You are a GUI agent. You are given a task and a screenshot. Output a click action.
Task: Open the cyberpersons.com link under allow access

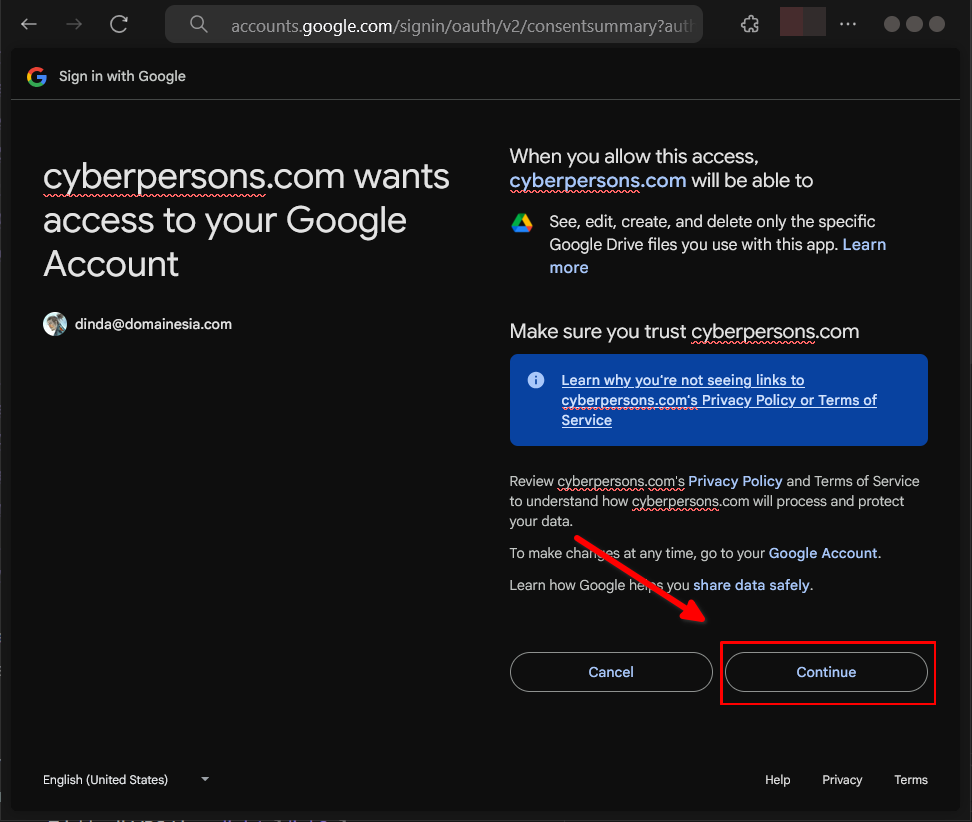click(598, 180)
